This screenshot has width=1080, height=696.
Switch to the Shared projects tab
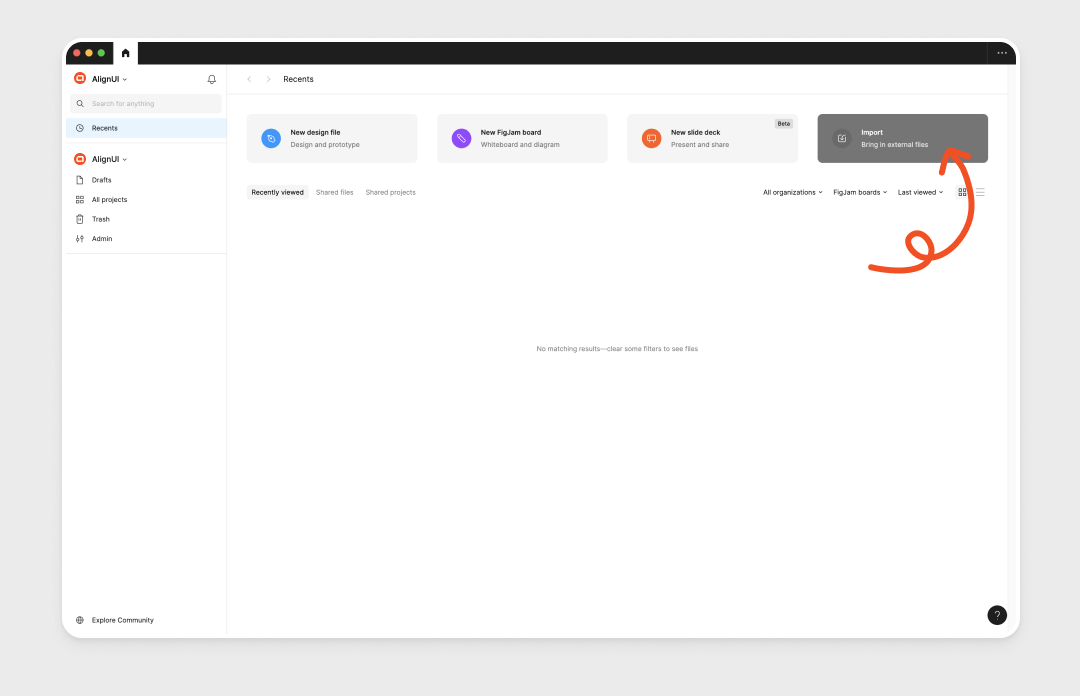[x=390, y=192]
